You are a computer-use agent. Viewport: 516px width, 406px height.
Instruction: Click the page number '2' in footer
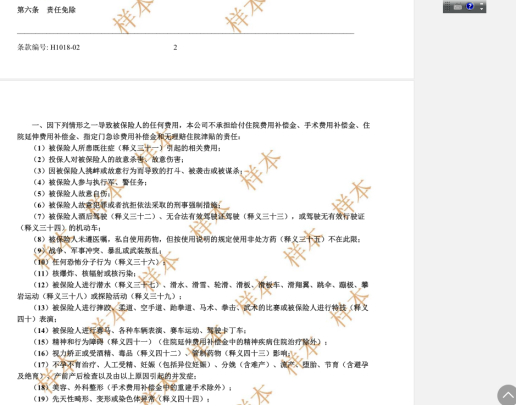(x=175, y=47)
